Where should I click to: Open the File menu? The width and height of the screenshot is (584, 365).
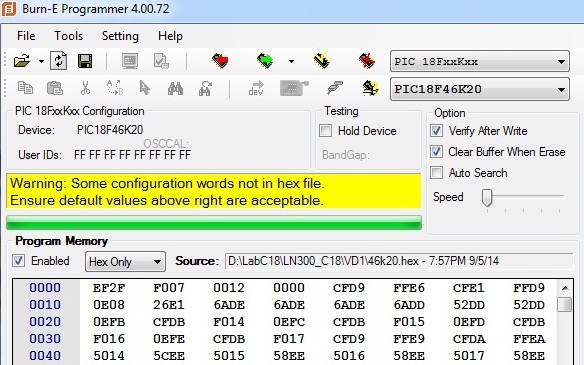click(26, 36)
